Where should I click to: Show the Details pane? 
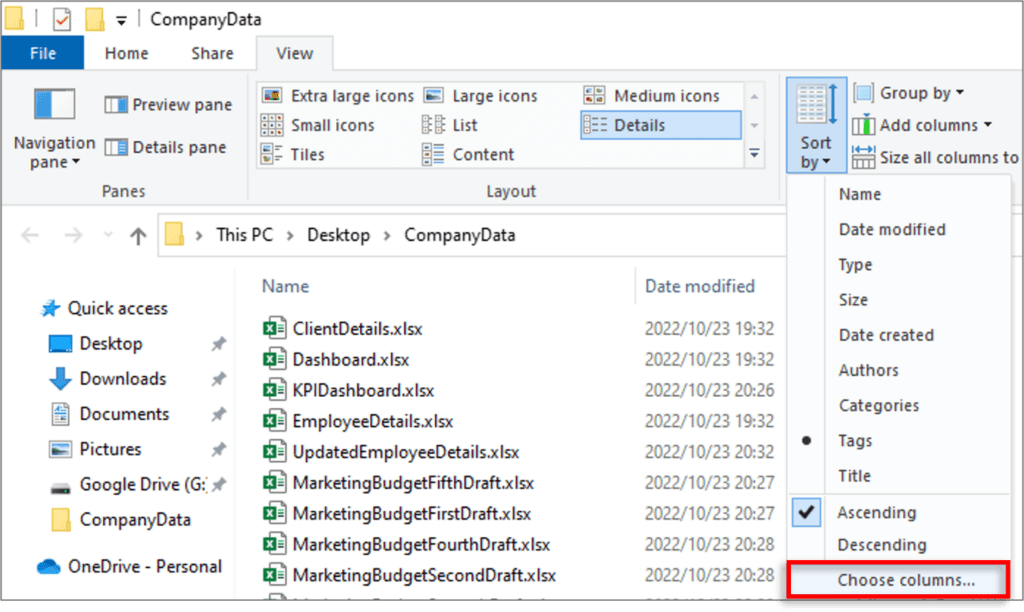point(166,147)
